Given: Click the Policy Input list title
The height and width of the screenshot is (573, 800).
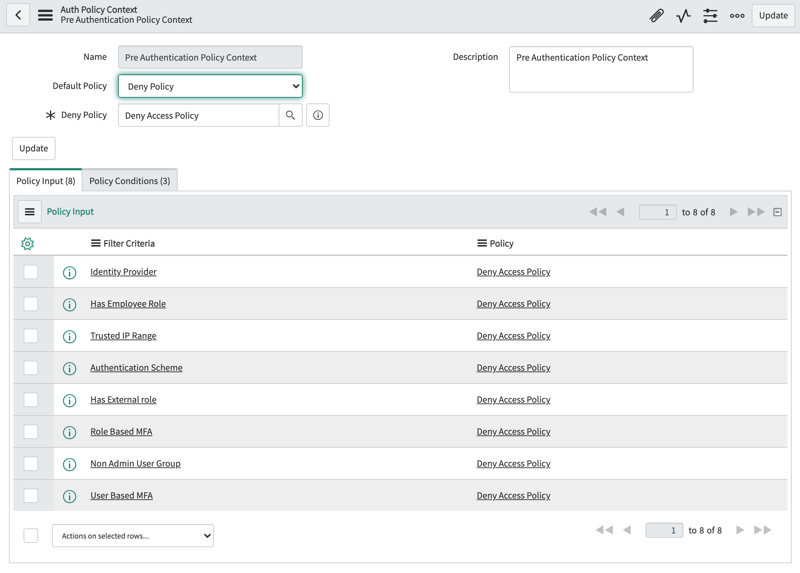Looking at the screenshot, I should (70, 212).
